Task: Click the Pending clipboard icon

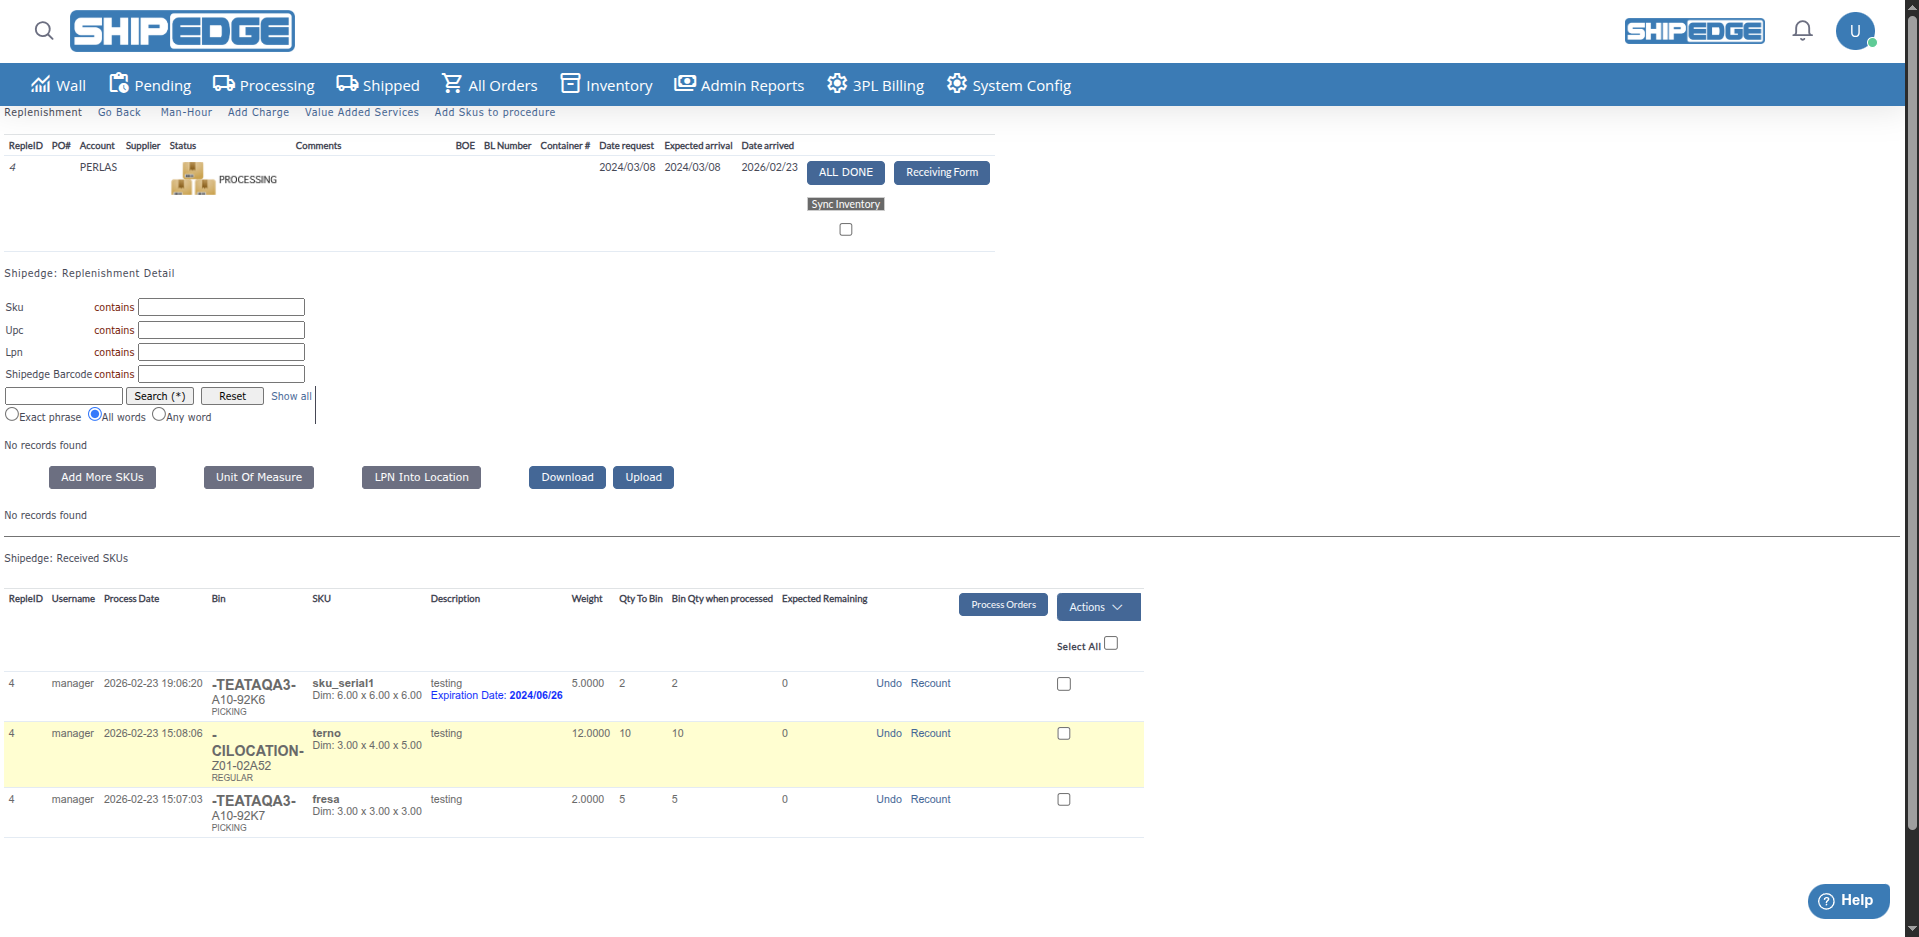Action: click(x=119, y=84)
